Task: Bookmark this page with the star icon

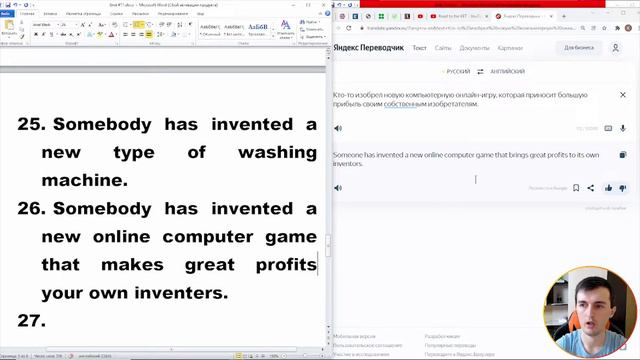Action: coord(604,28)
